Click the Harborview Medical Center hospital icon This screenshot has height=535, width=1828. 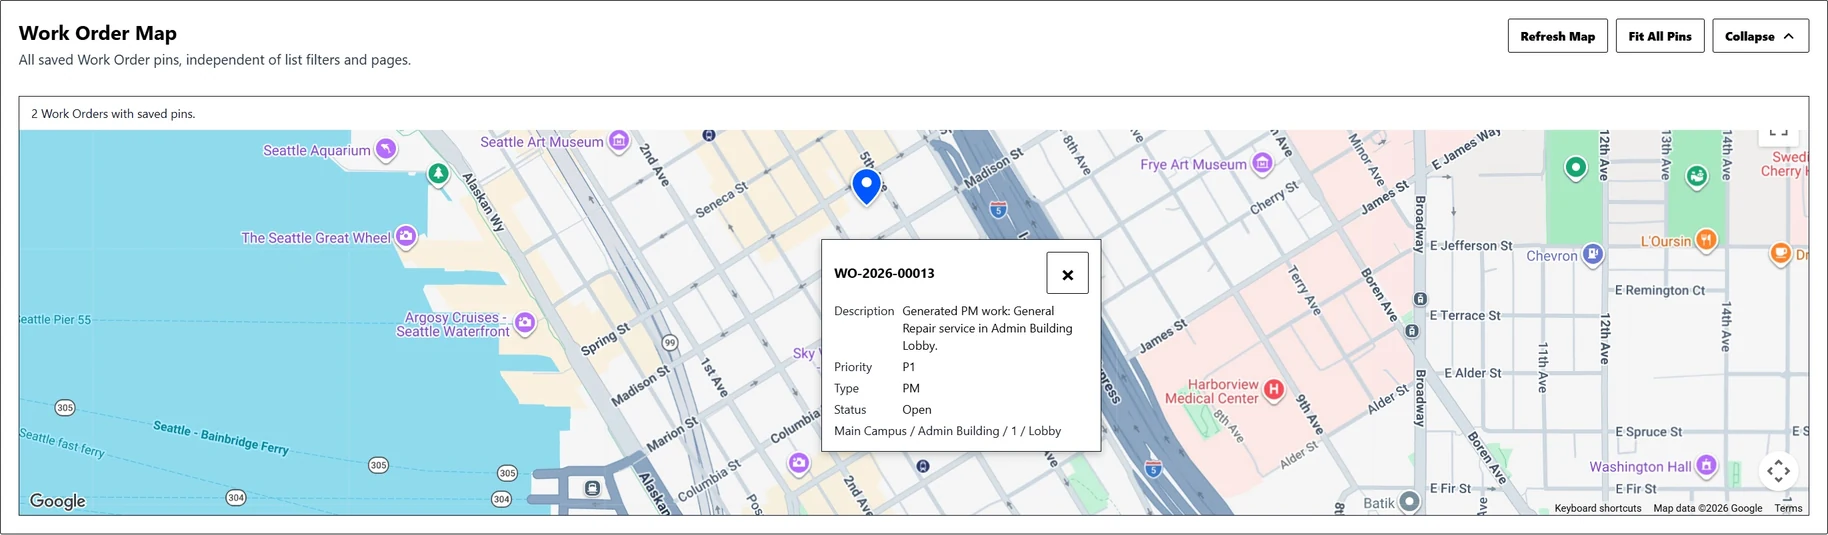pos(1273,390)
